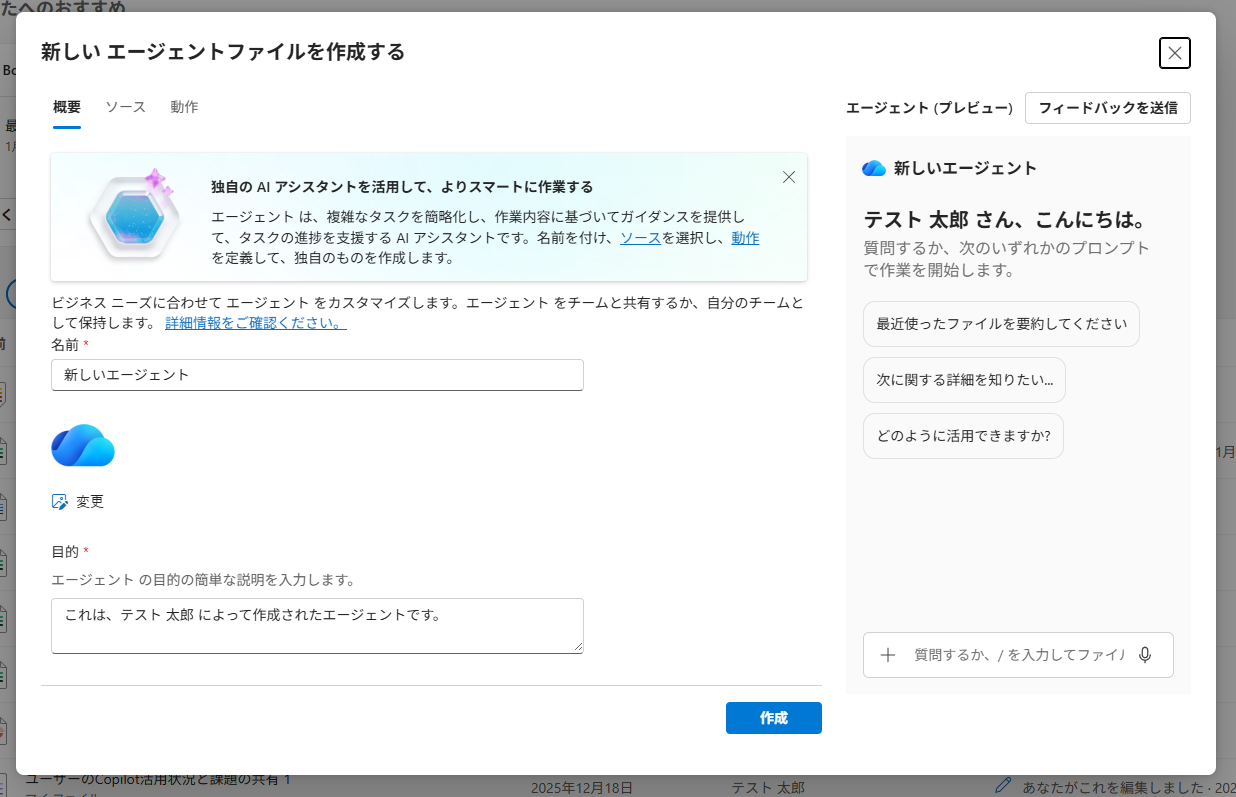Click the plus icon in chat input
Screen dimensions: 1236x797
887,655
